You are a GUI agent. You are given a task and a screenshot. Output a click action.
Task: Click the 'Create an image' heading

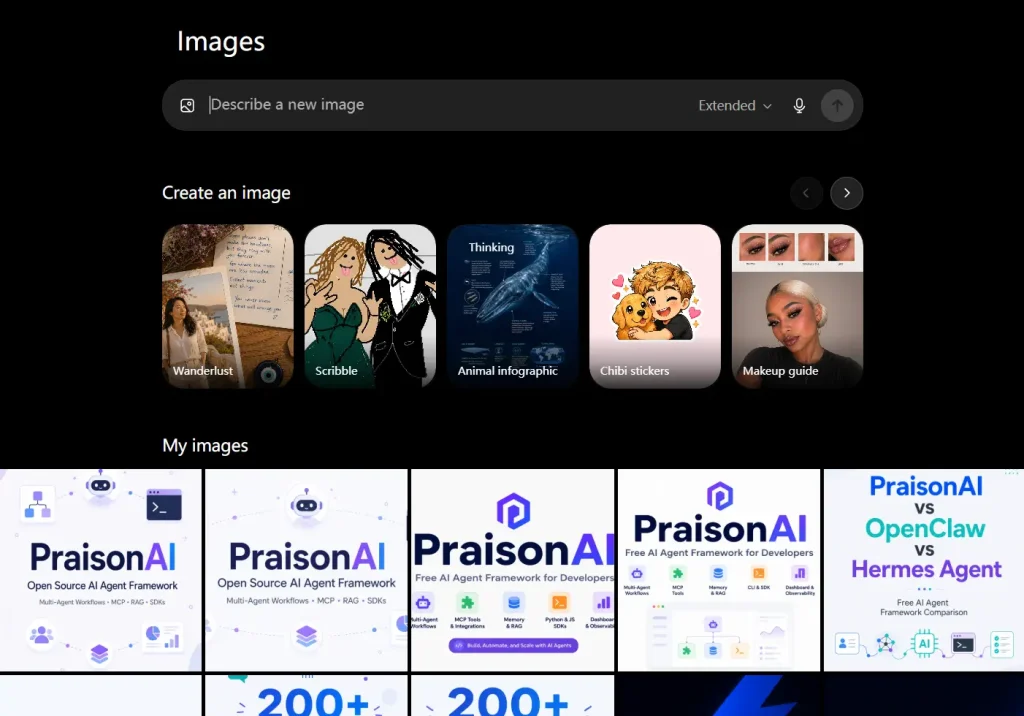(226, 193)
